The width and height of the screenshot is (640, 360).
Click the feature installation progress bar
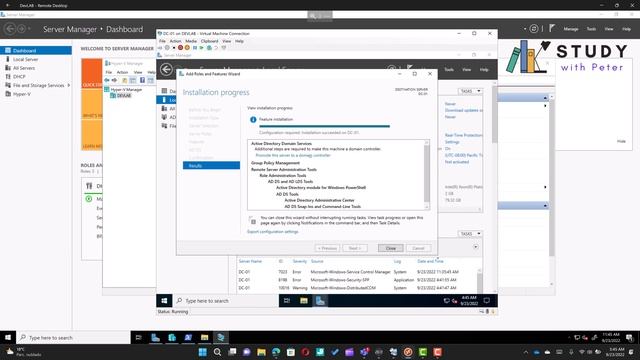(324, 126)
